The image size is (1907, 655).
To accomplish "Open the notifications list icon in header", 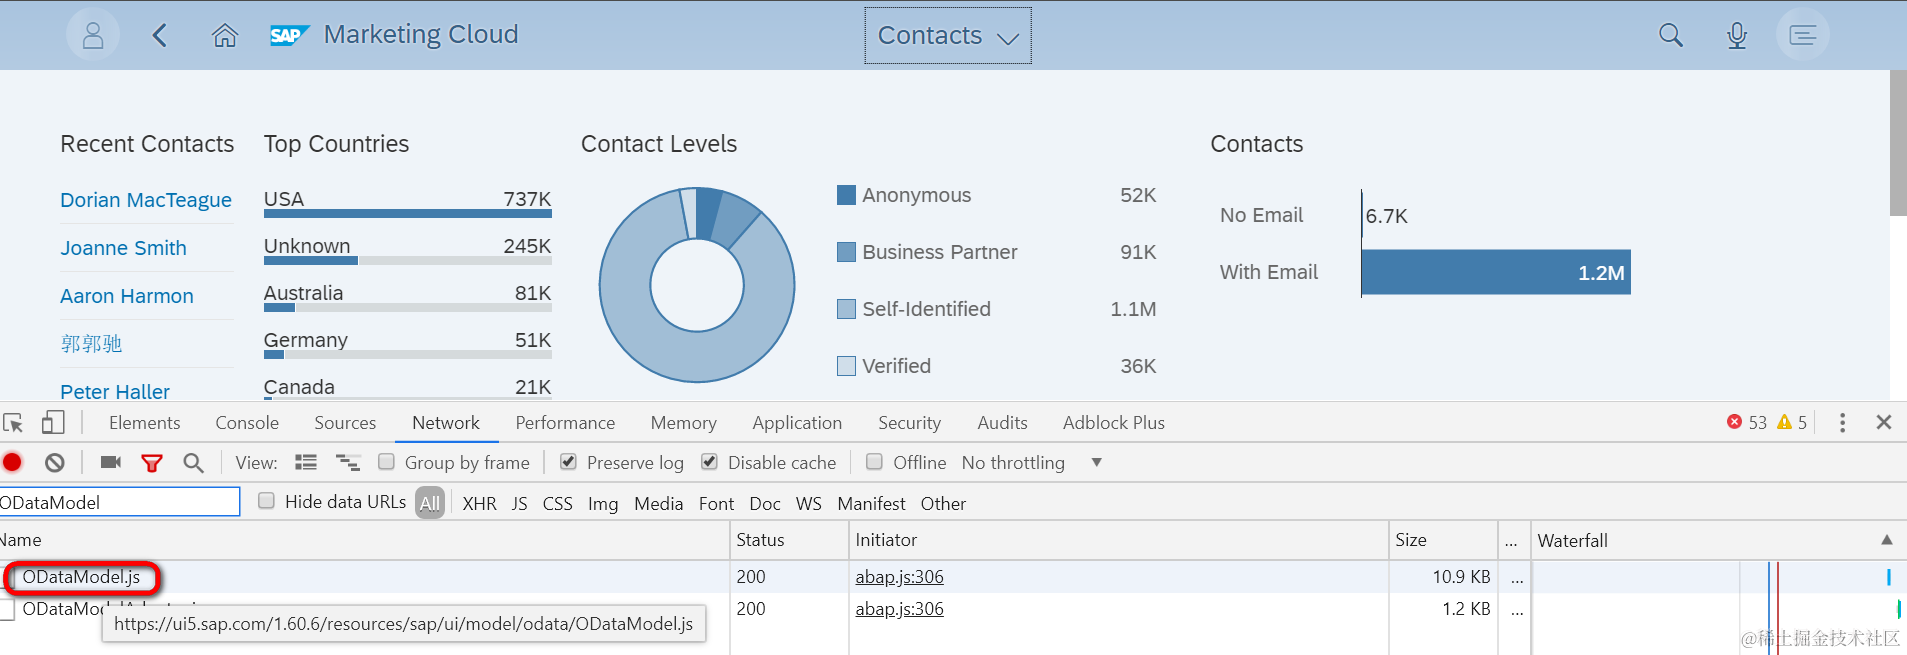I will click(1803, 36).
